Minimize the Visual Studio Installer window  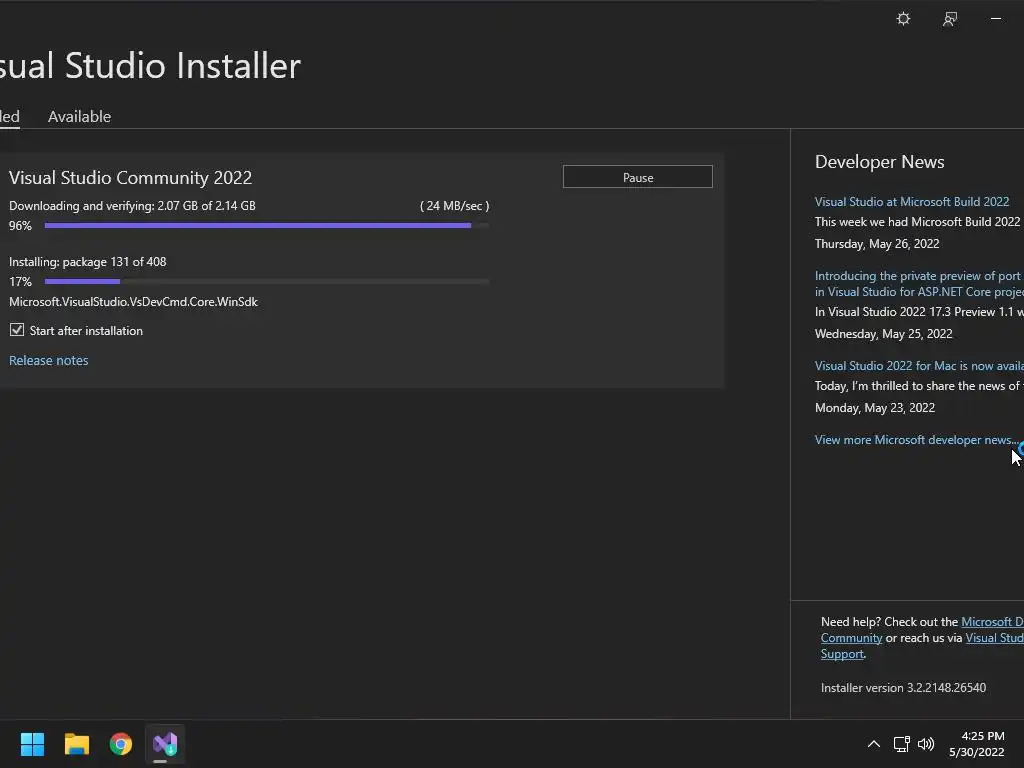pyautogui.click(x=996, y=19)
